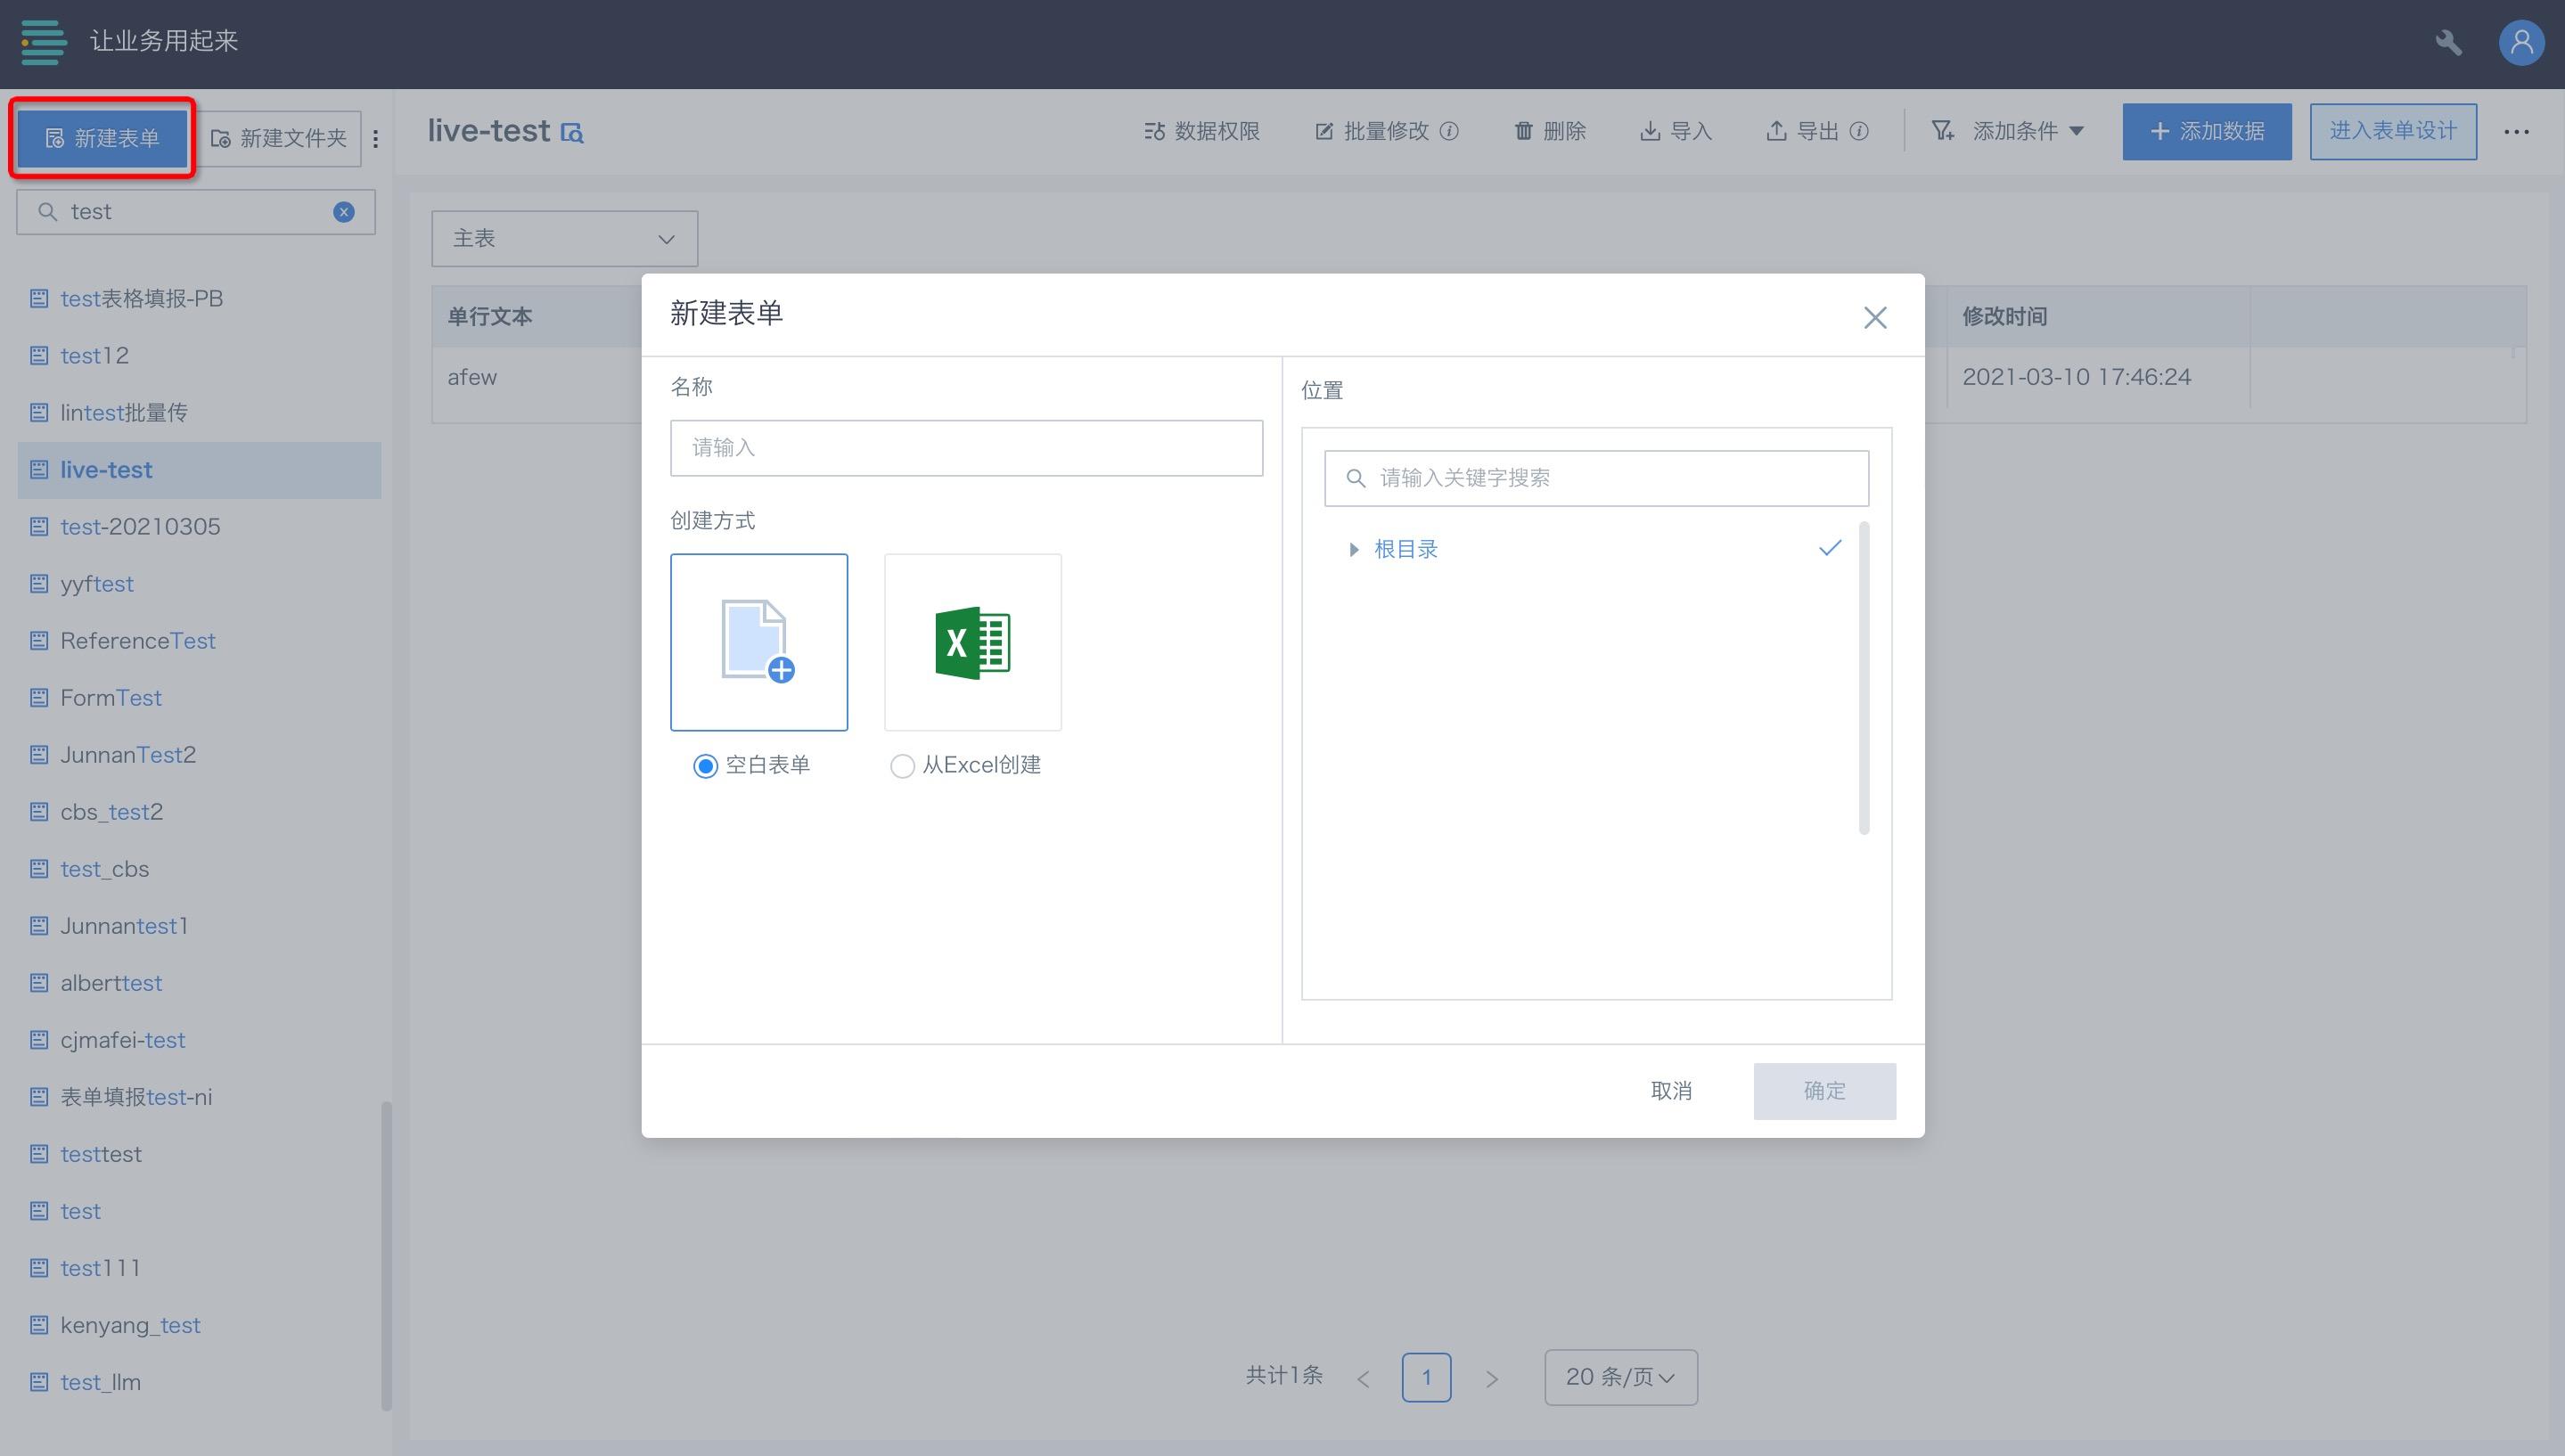The image size is (2565, 1456).
Task: Toggle the 根目录 checkmark selection
Action: pos(1829,548)
